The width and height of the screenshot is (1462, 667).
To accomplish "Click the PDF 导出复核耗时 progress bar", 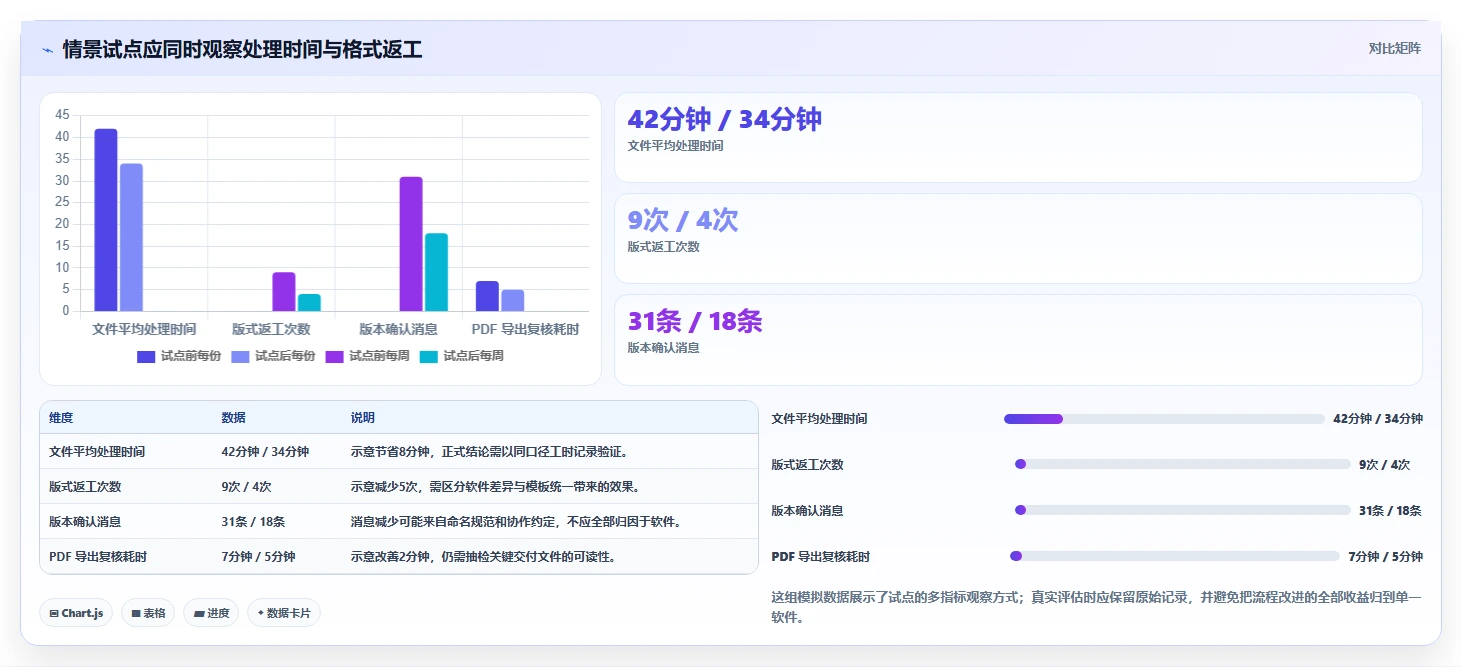I will (x=1175, y=556).
